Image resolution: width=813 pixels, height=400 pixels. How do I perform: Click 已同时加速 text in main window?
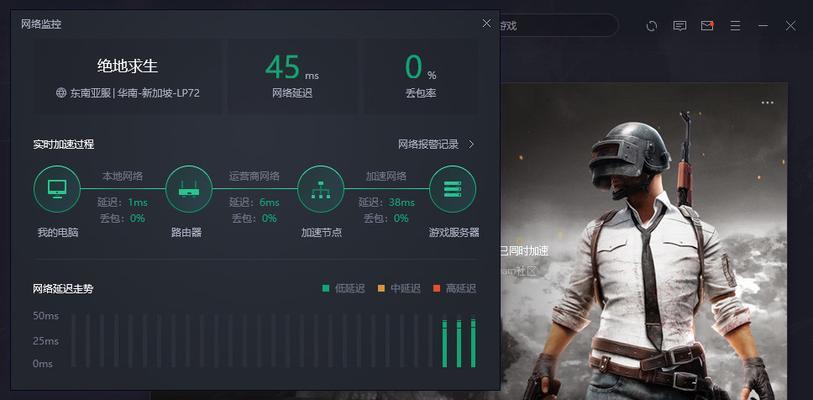pos(523,251)
